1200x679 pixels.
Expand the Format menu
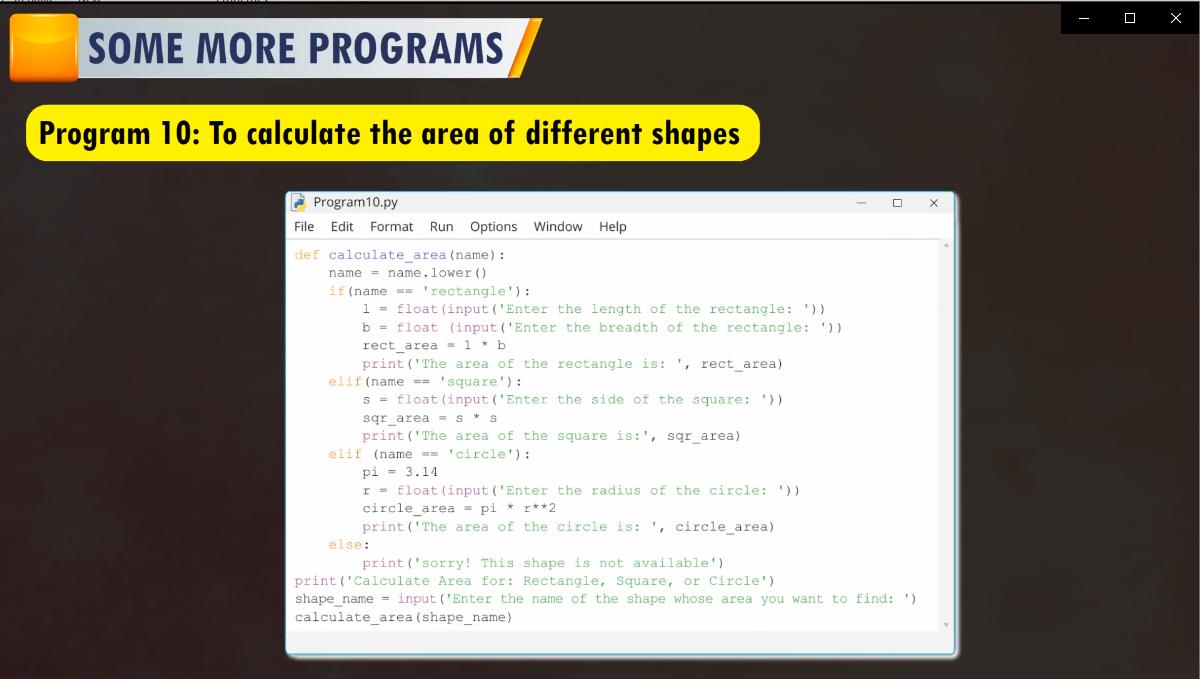[x=391, y=227]
